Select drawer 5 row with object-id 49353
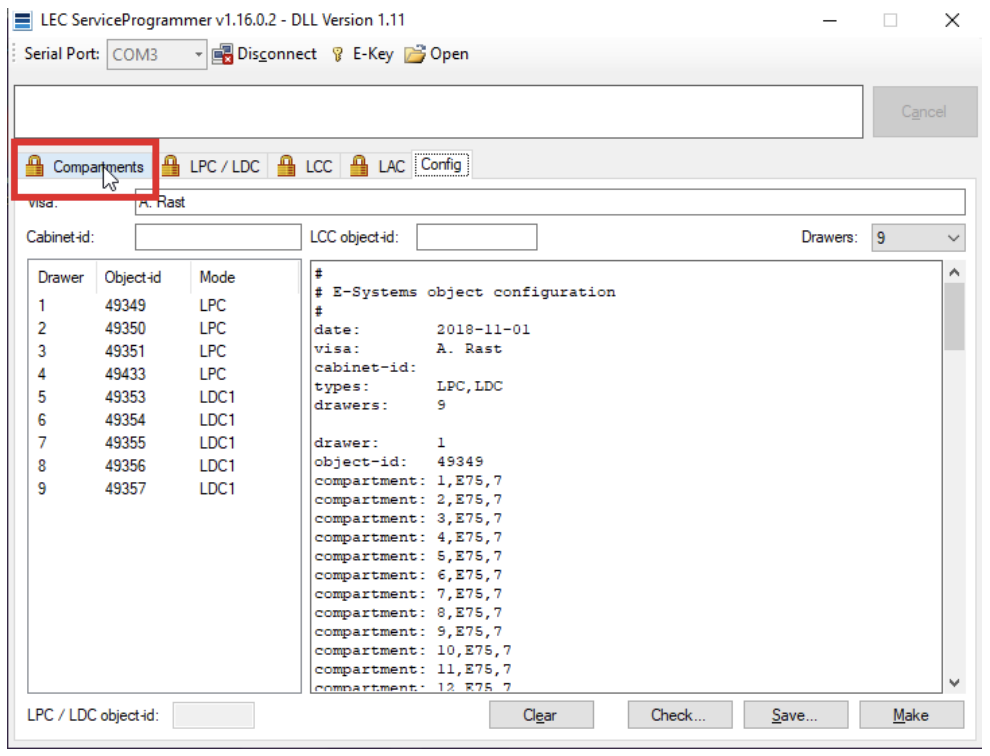The width and height of the screenshot is (990, 756). pyautogui.click(x=125, y=397)
